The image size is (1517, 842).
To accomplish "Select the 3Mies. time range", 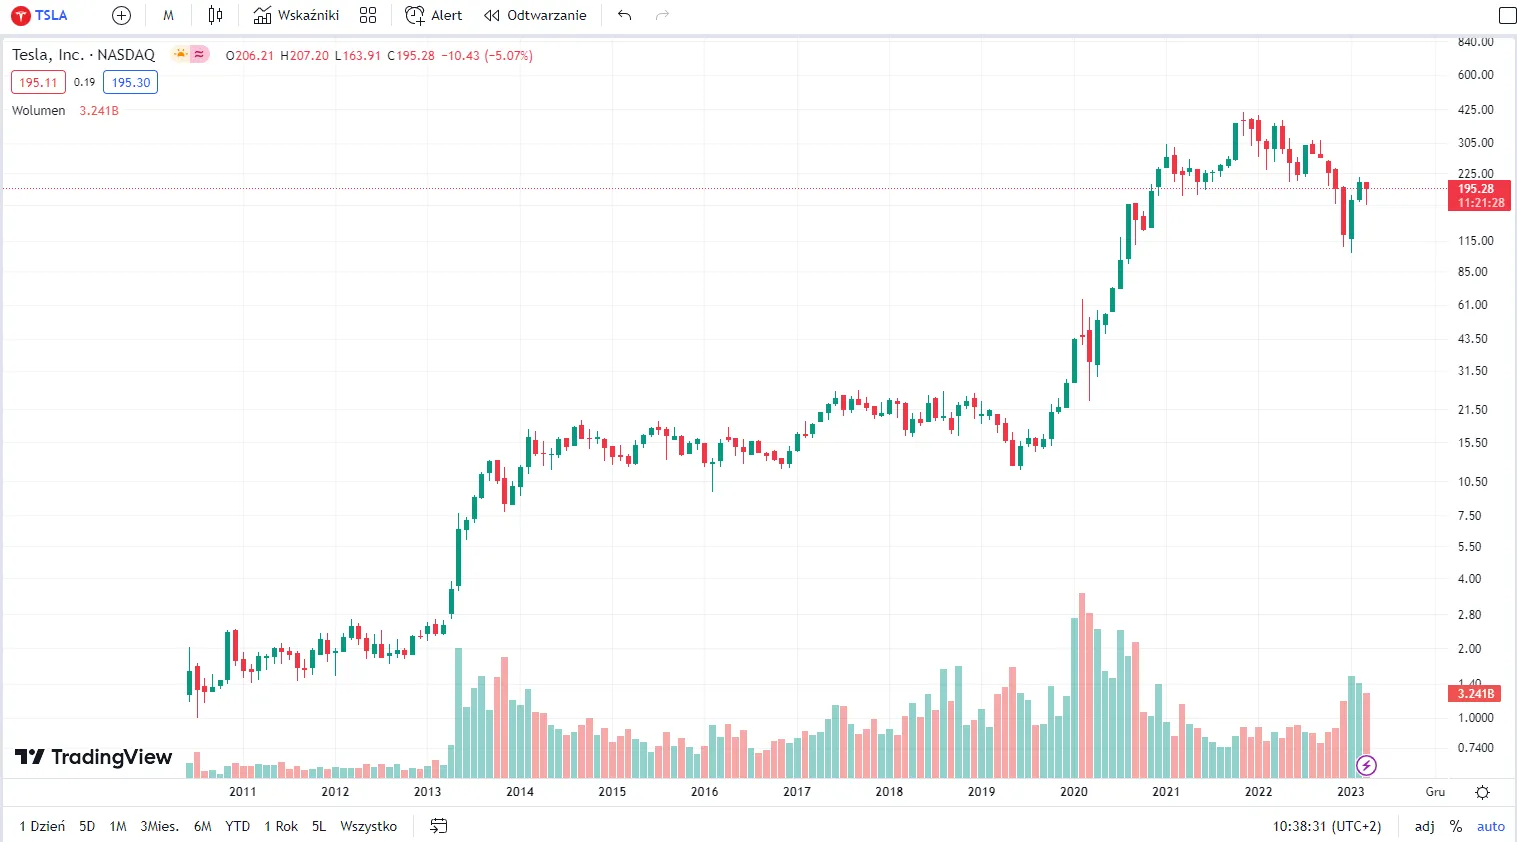I will click(x=160, y=826).
